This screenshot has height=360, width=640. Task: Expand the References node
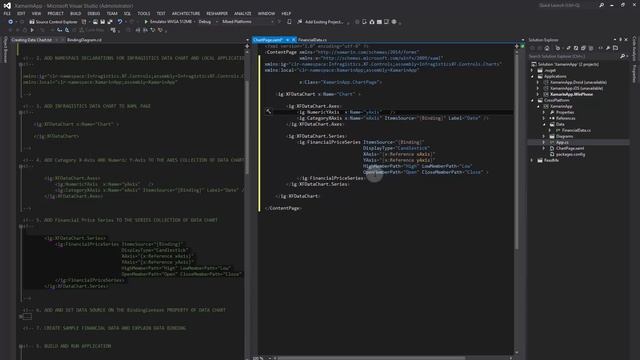point(544,118)
